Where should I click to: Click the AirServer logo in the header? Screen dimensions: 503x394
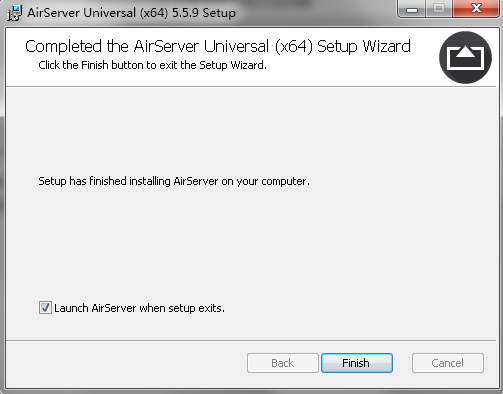(x=465, y=57)
